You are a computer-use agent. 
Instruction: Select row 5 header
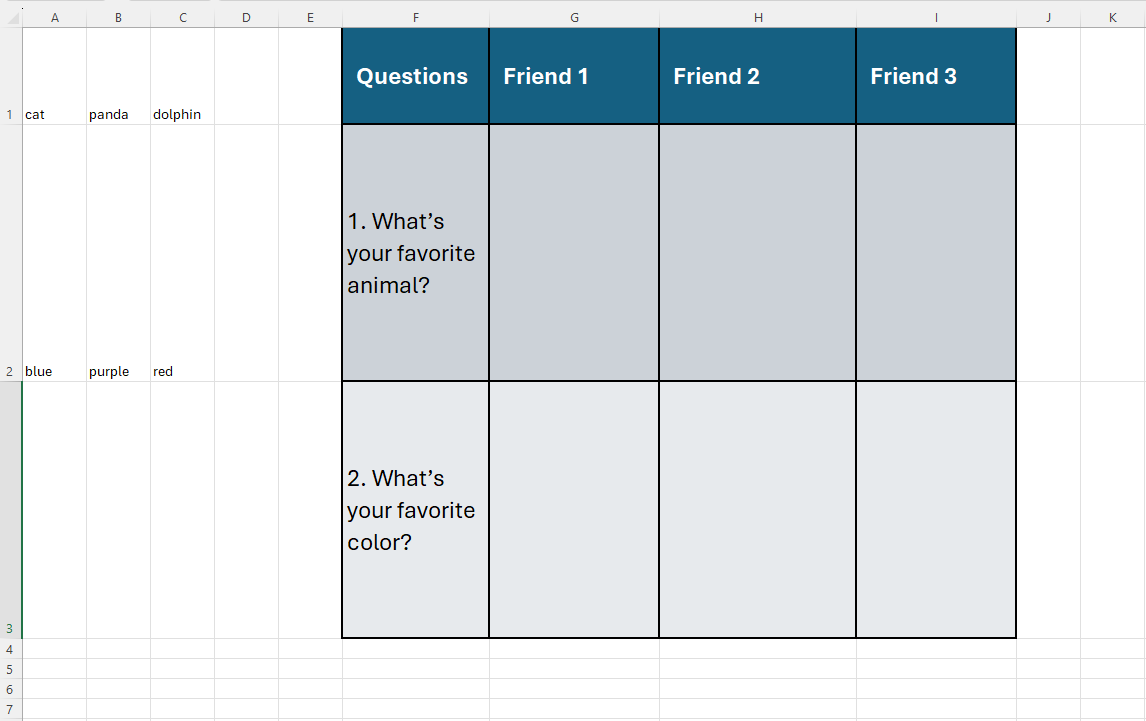[x=10, y=669]
